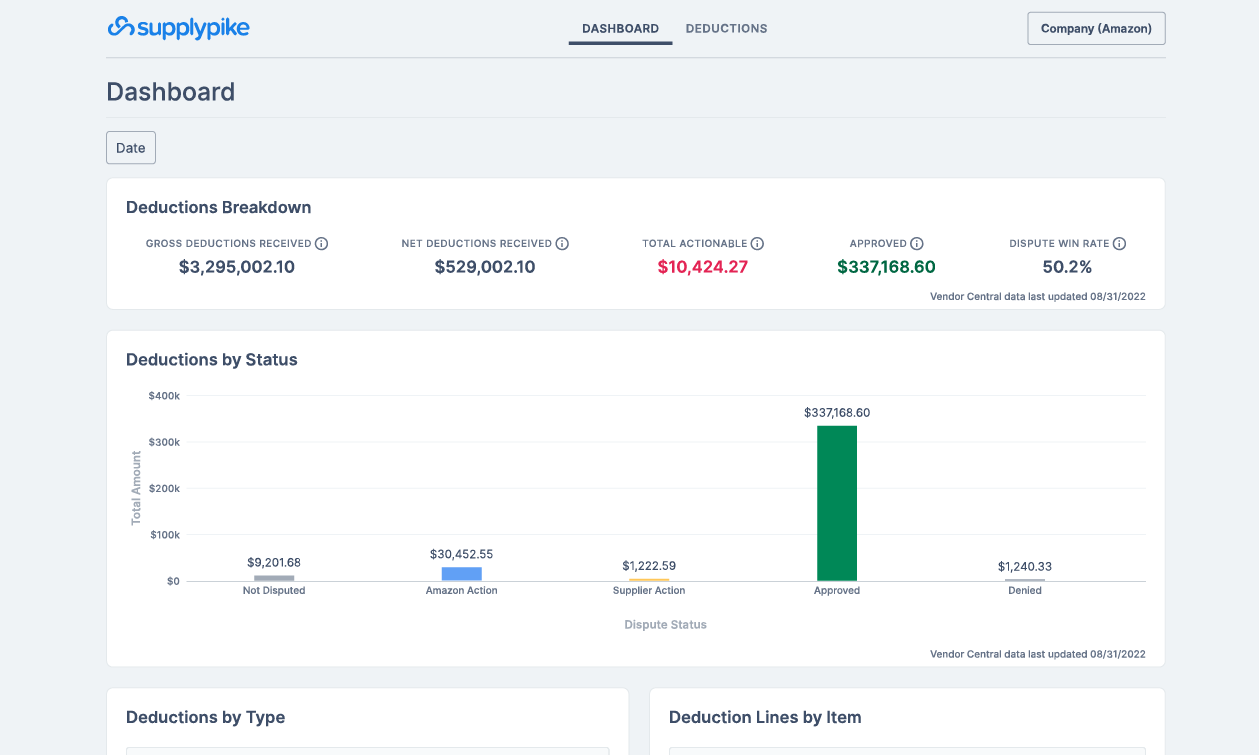Click the blue Amazon Action bar

[x=462, y=574]
